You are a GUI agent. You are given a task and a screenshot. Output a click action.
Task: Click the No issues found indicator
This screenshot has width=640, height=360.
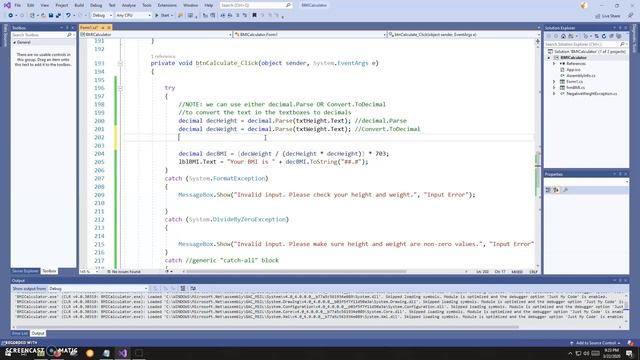tap(124, 271)
